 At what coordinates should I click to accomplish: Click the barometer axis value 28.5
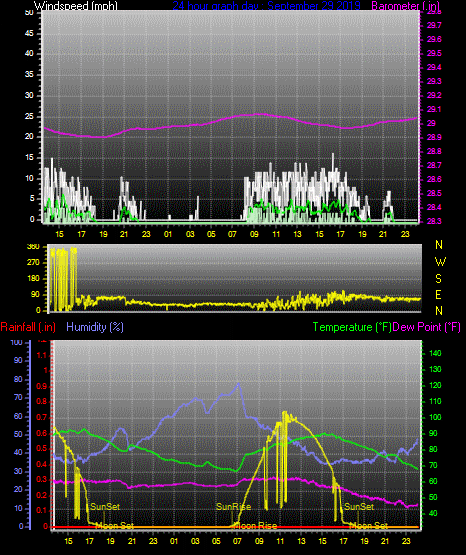[x=434, y=193]
